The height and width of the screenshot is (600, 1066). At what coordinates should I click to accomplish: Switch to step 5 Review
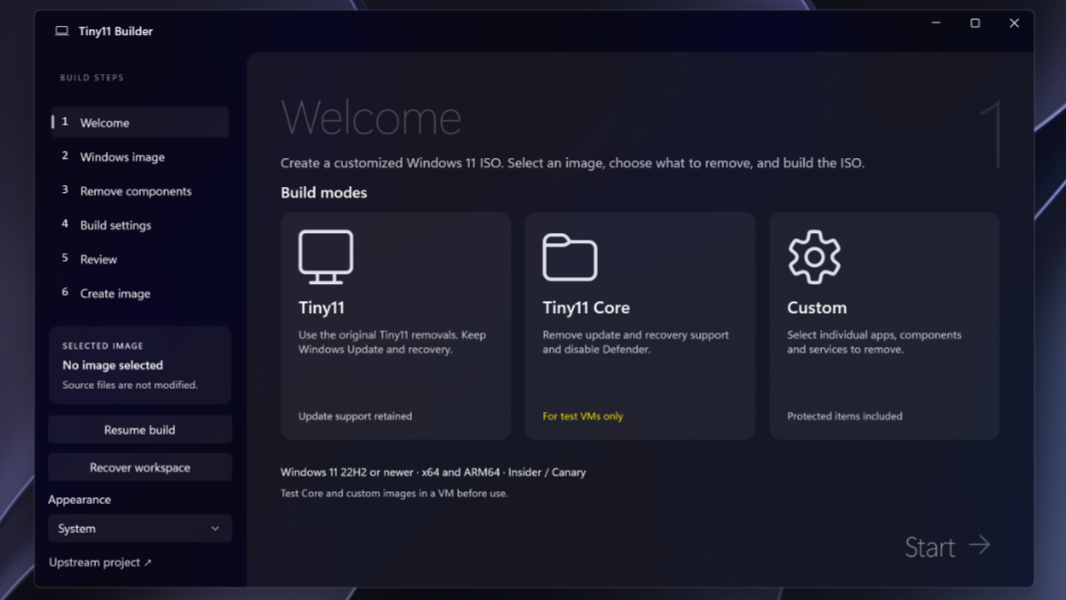pyautogui.click(x=140, y=259)
